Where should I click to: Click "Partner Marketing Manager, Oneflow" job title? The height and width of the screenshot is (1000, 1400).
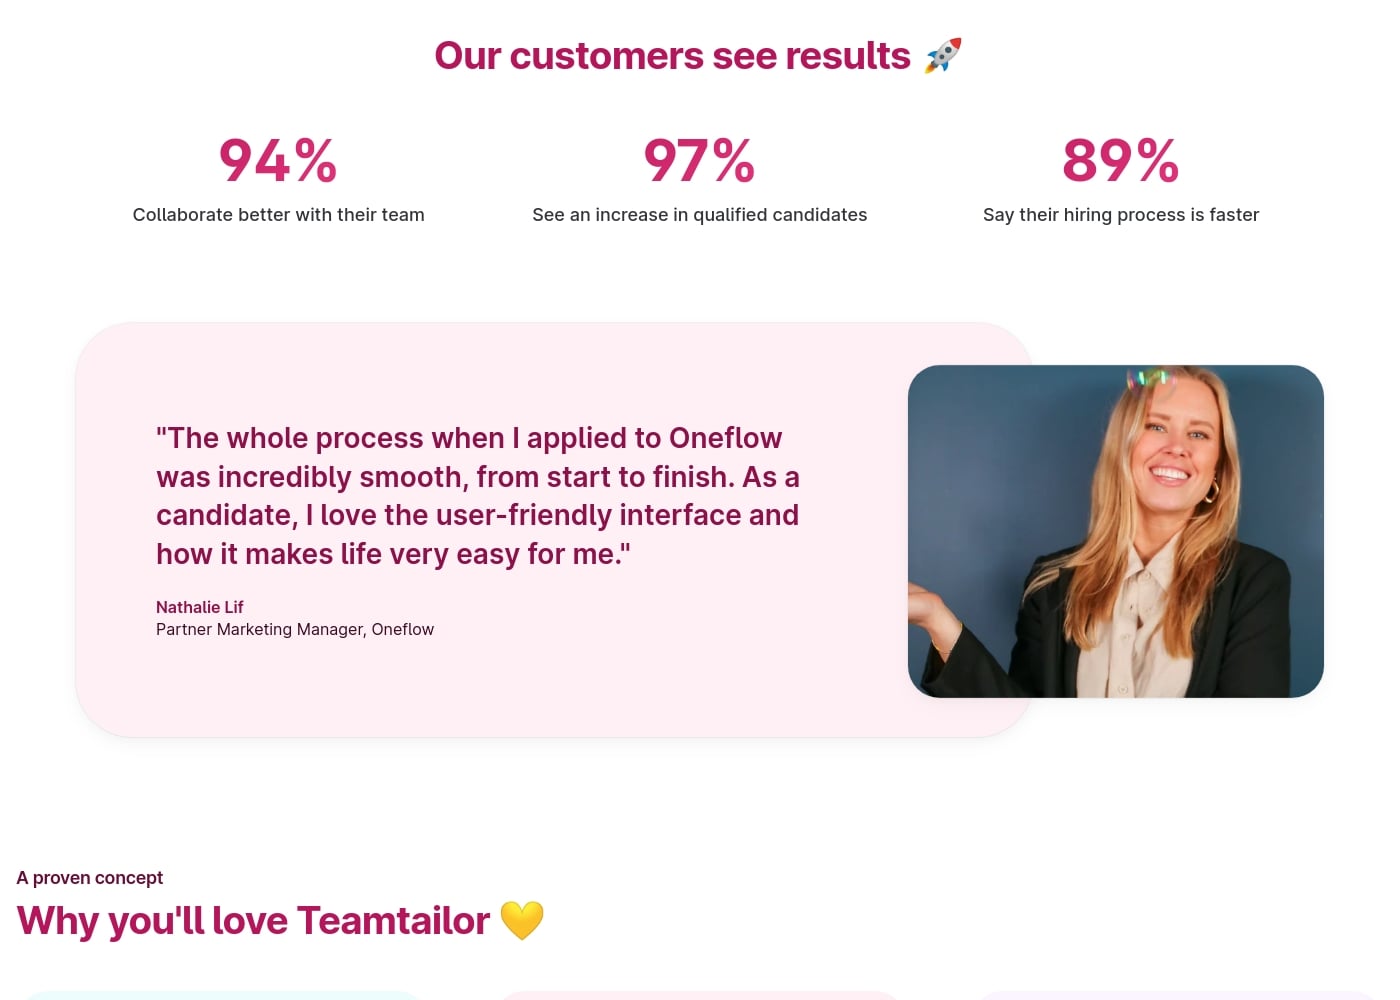pos(295,629)
